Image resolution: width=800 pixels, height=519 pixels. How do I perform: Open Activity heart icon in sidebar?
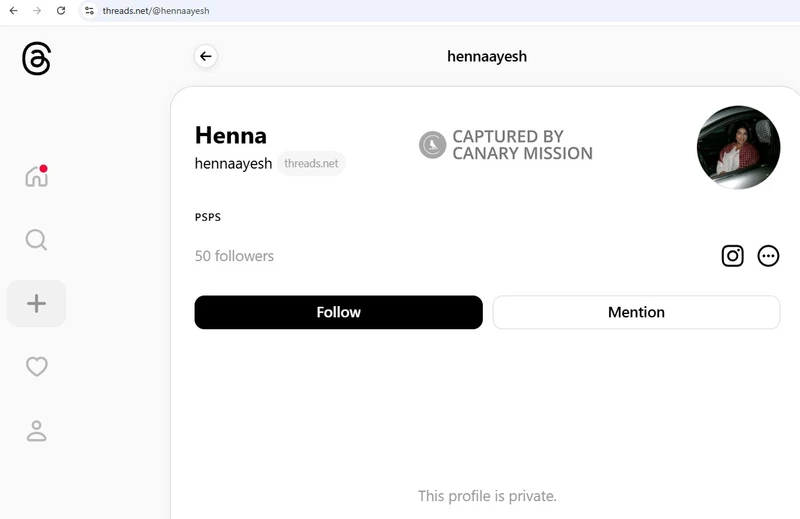[x=37, y=366]
